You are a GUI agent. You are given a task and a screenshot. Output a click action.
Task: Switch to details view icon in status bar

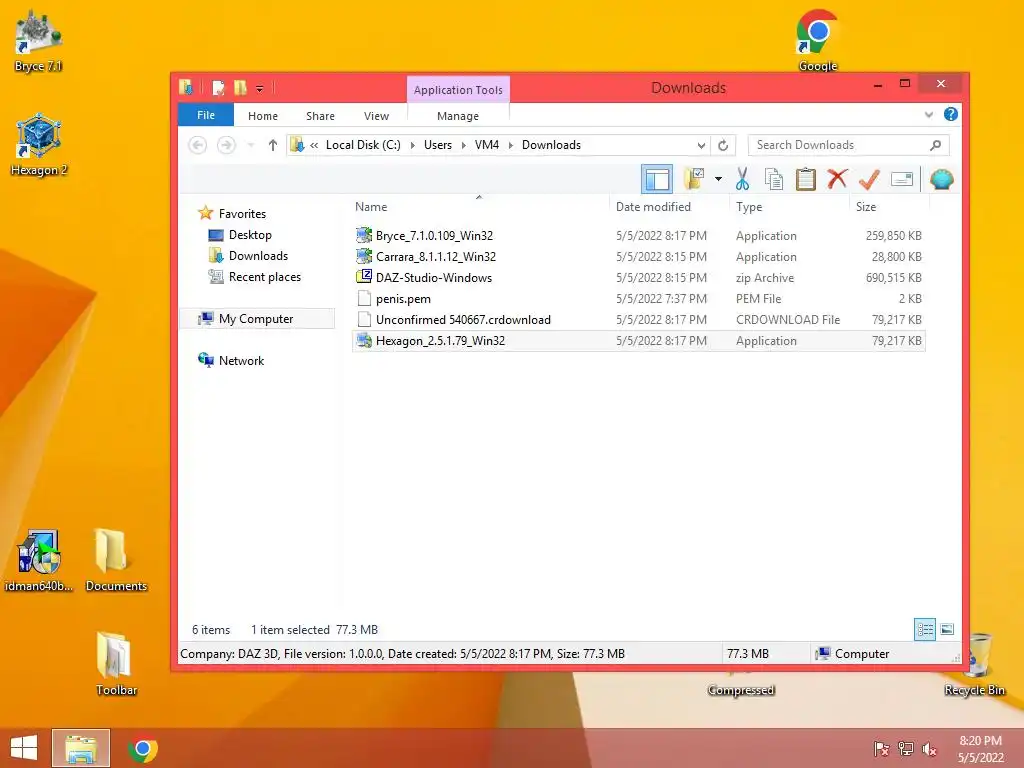(x=925, y=630)
